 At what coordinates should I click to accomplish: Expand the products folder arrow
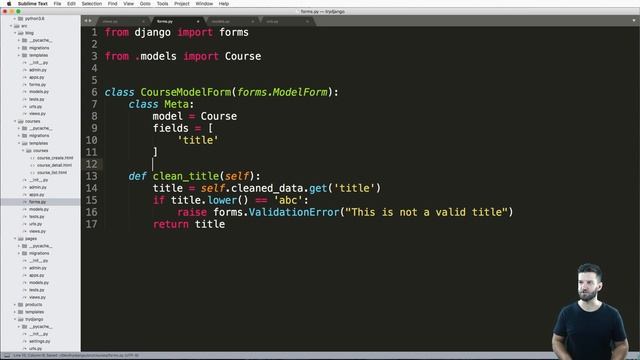15,305
